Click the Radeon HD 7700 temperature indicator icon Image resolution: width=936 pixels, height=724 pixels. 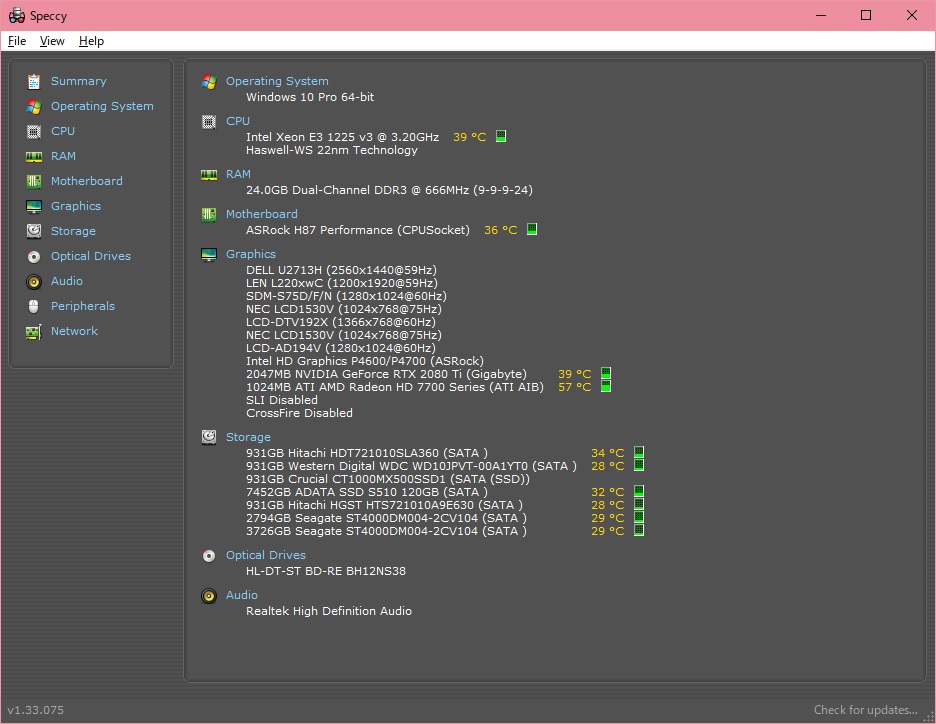606,387
